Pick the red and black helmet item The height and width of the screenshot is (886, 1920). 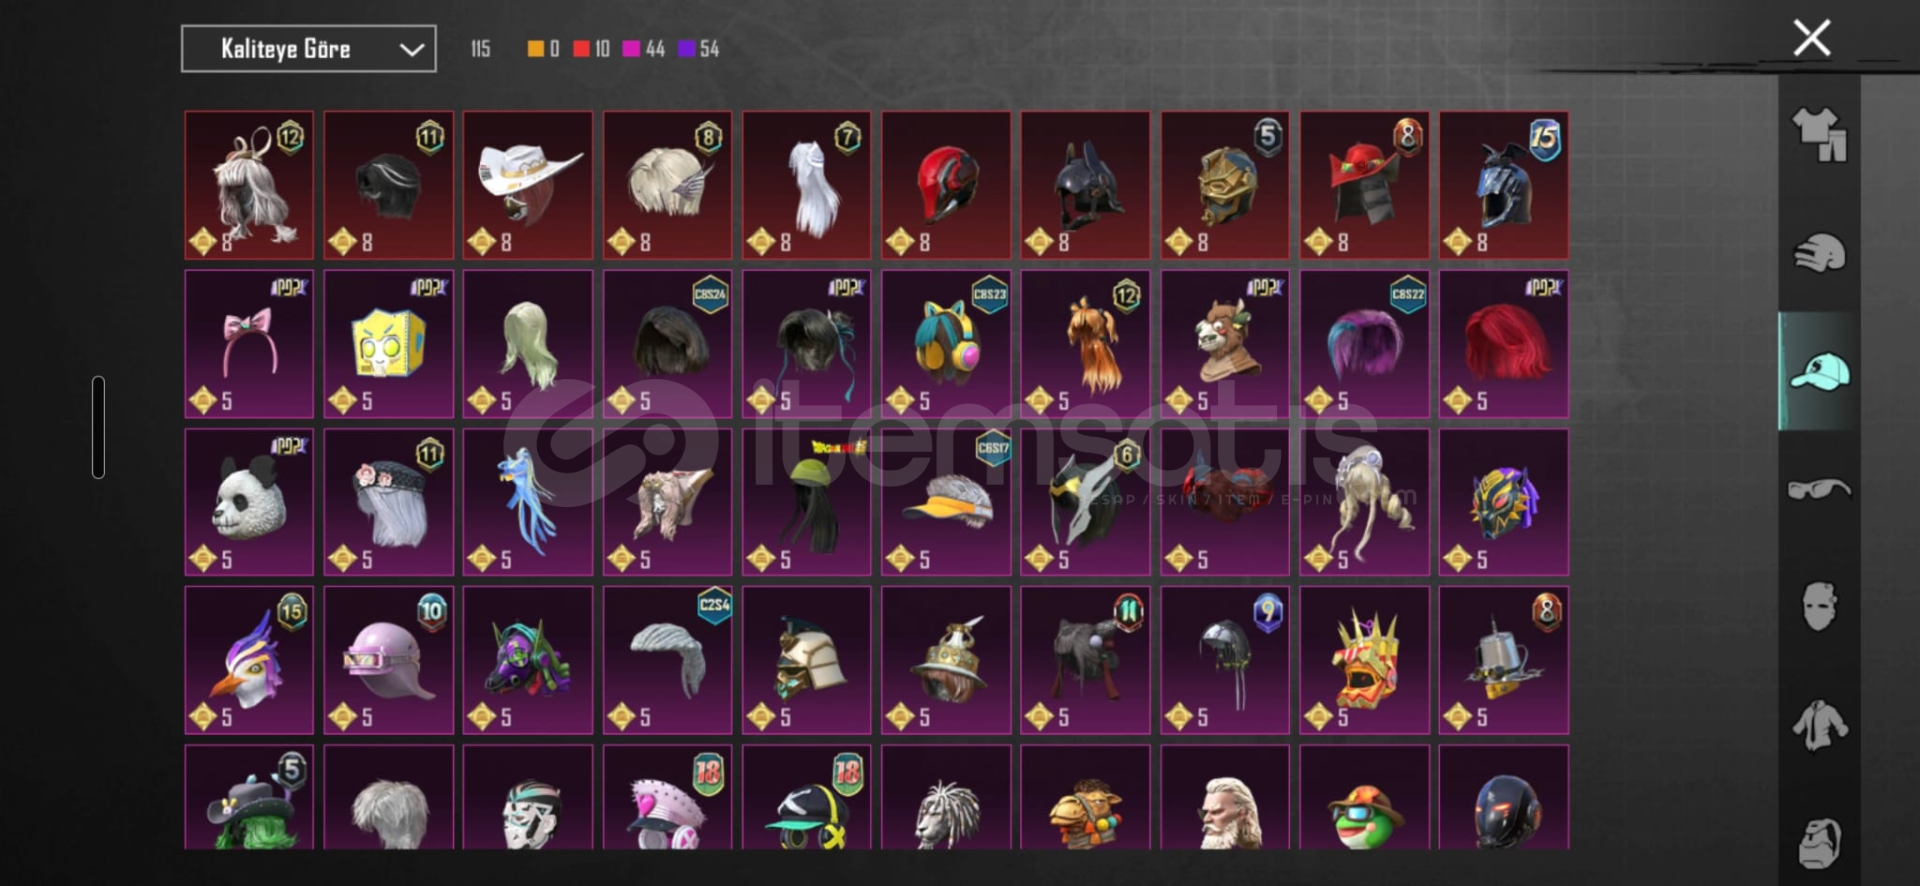point(946,185)
